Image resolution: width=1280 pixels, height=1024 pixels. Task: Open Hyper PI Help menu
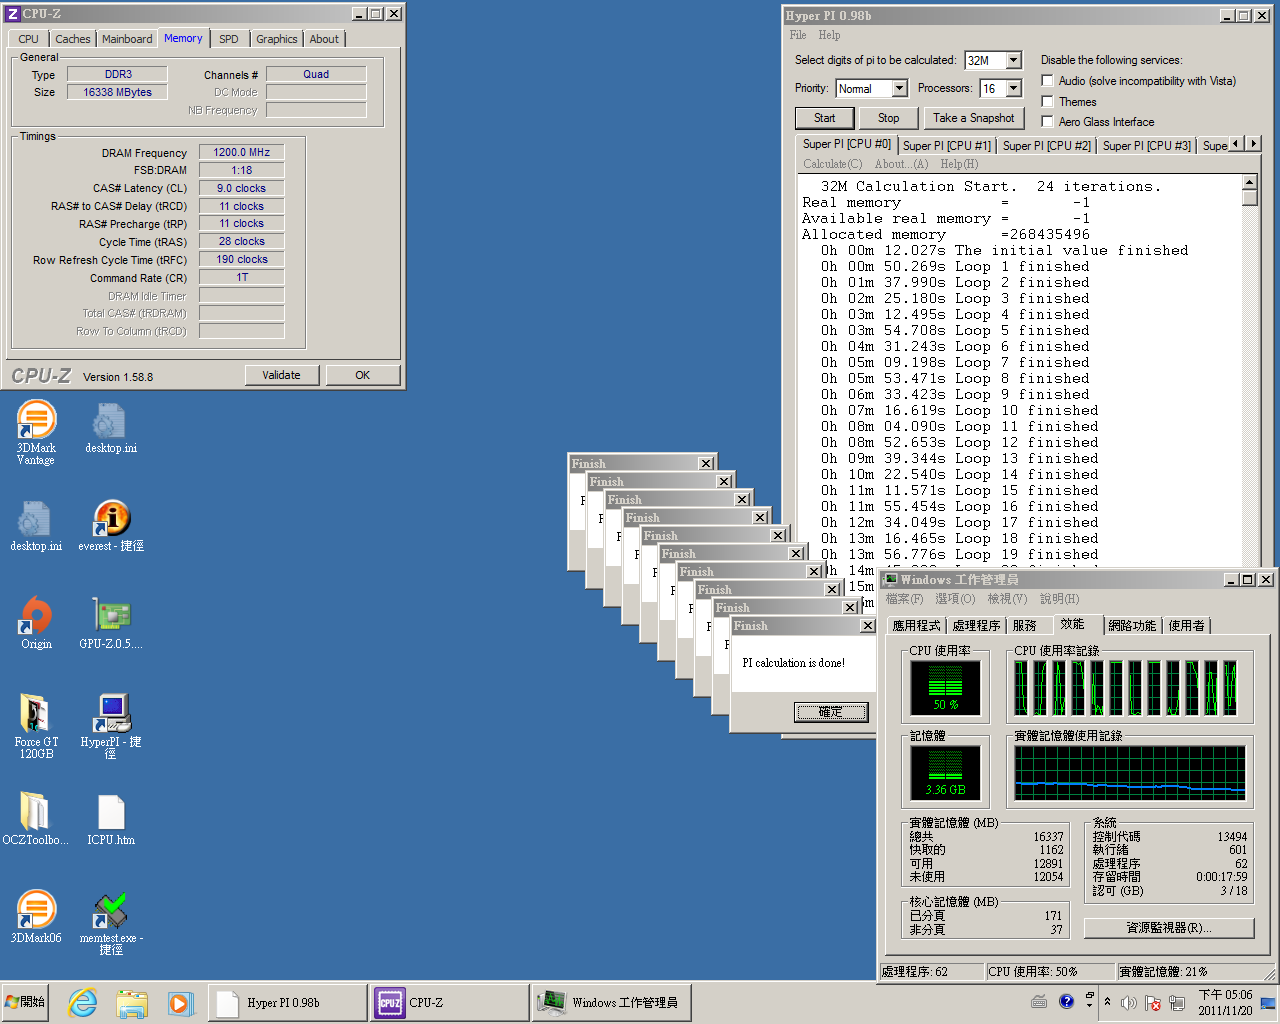pos(829,35)
